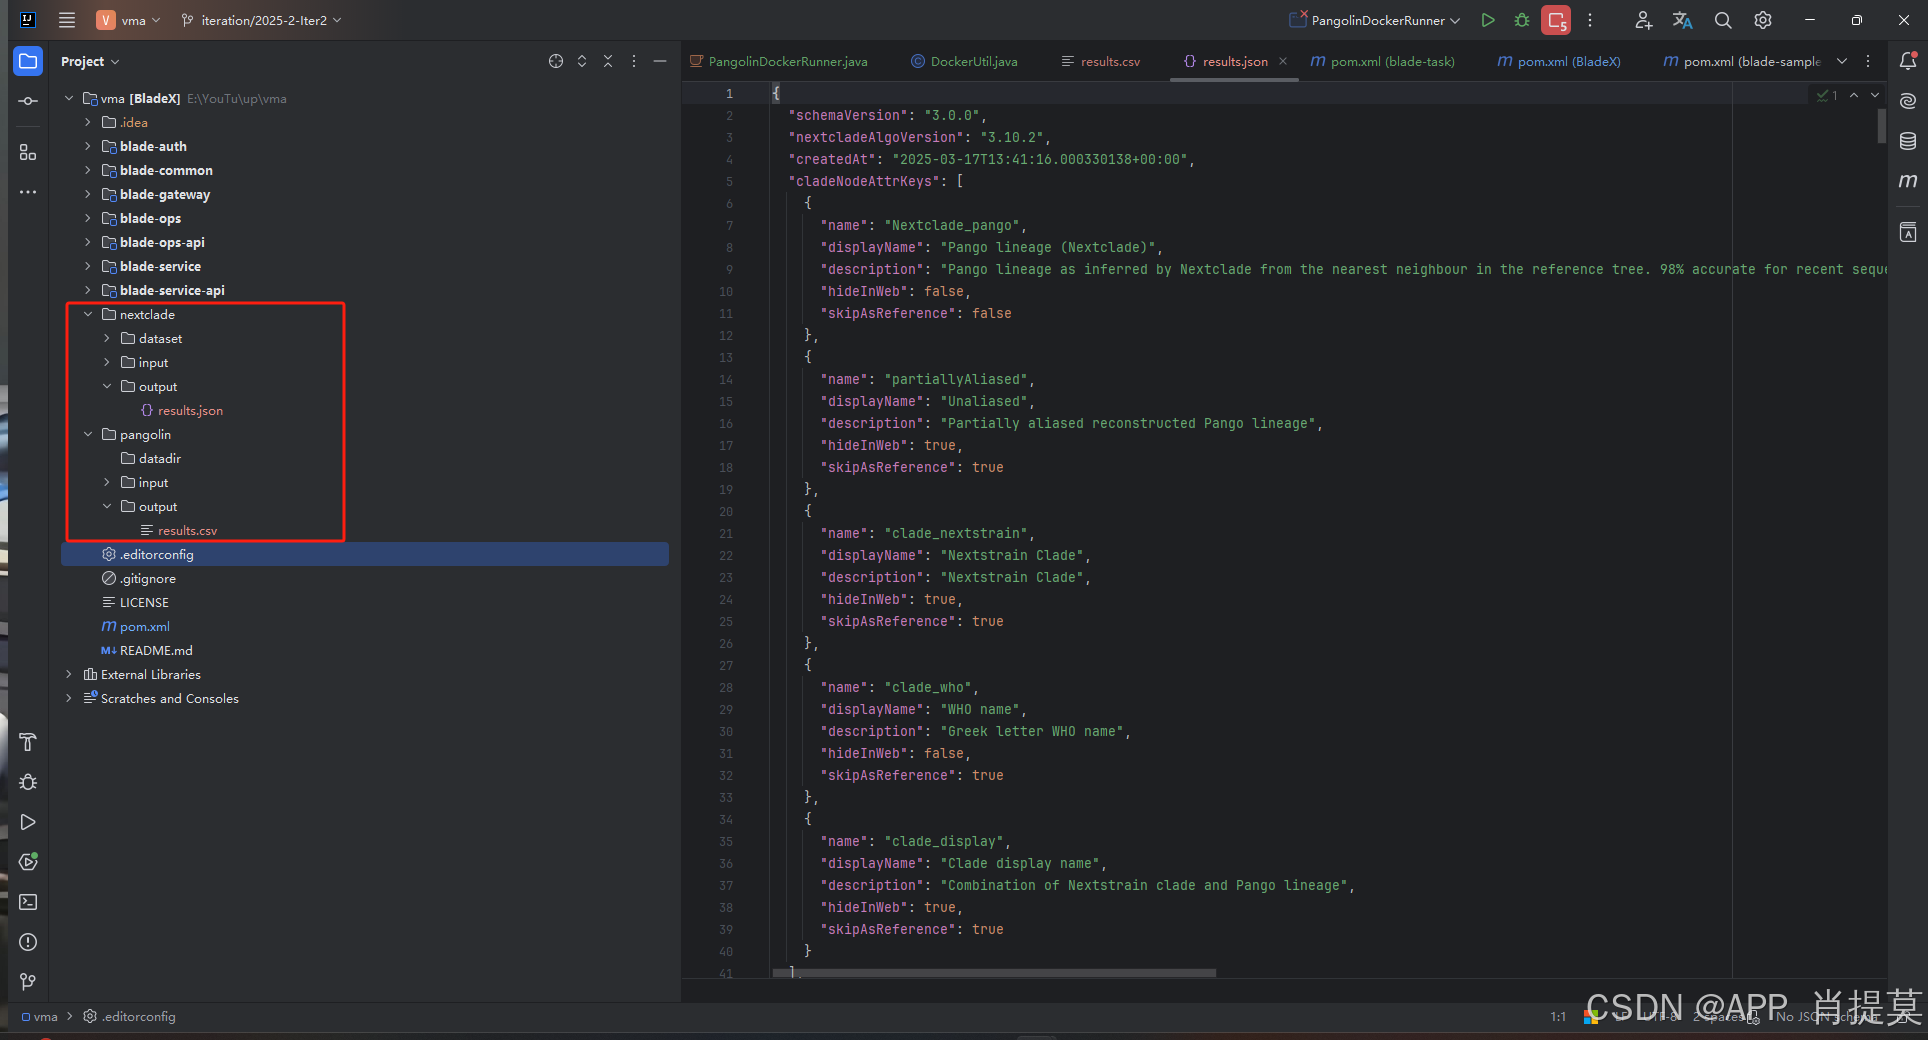Open the Structure tool window icon

[x=27, y=152]
